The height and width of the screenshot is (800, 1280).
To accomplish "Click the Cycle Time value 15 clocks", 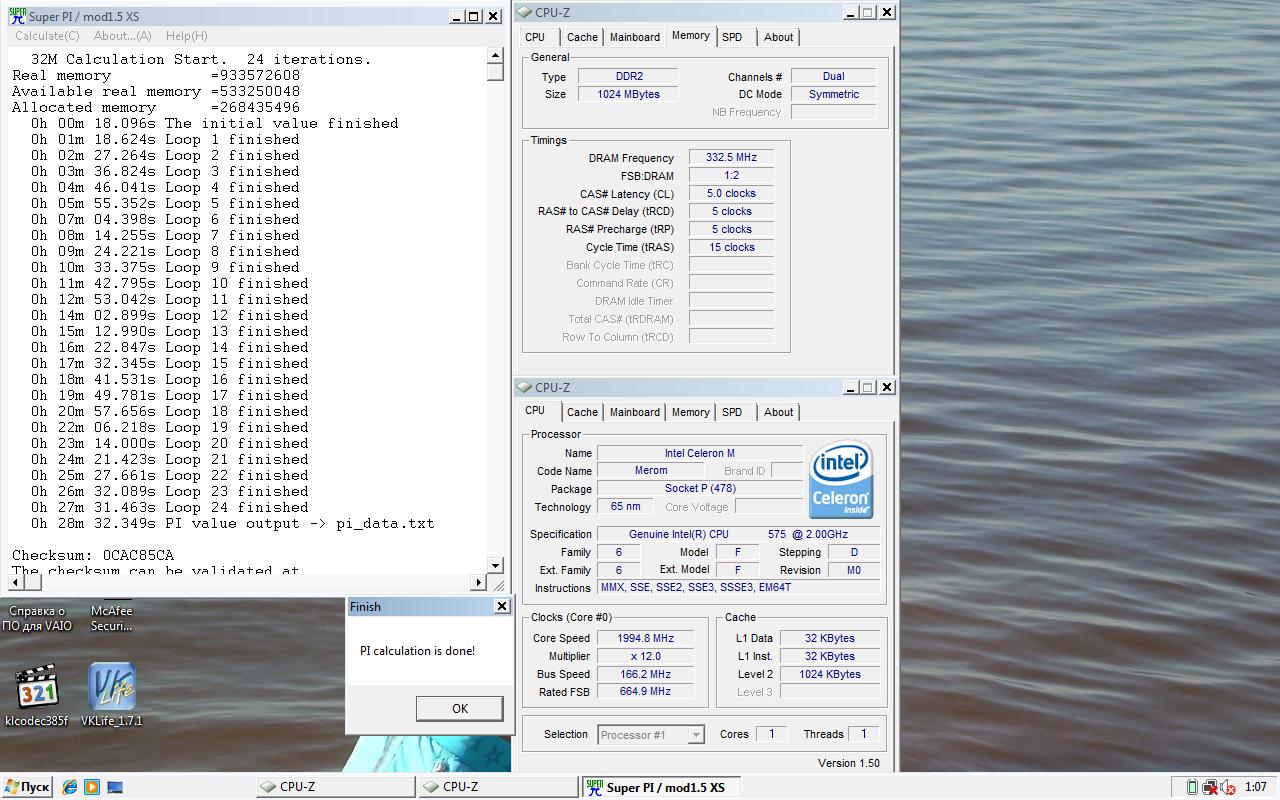I will pos(731,248).
